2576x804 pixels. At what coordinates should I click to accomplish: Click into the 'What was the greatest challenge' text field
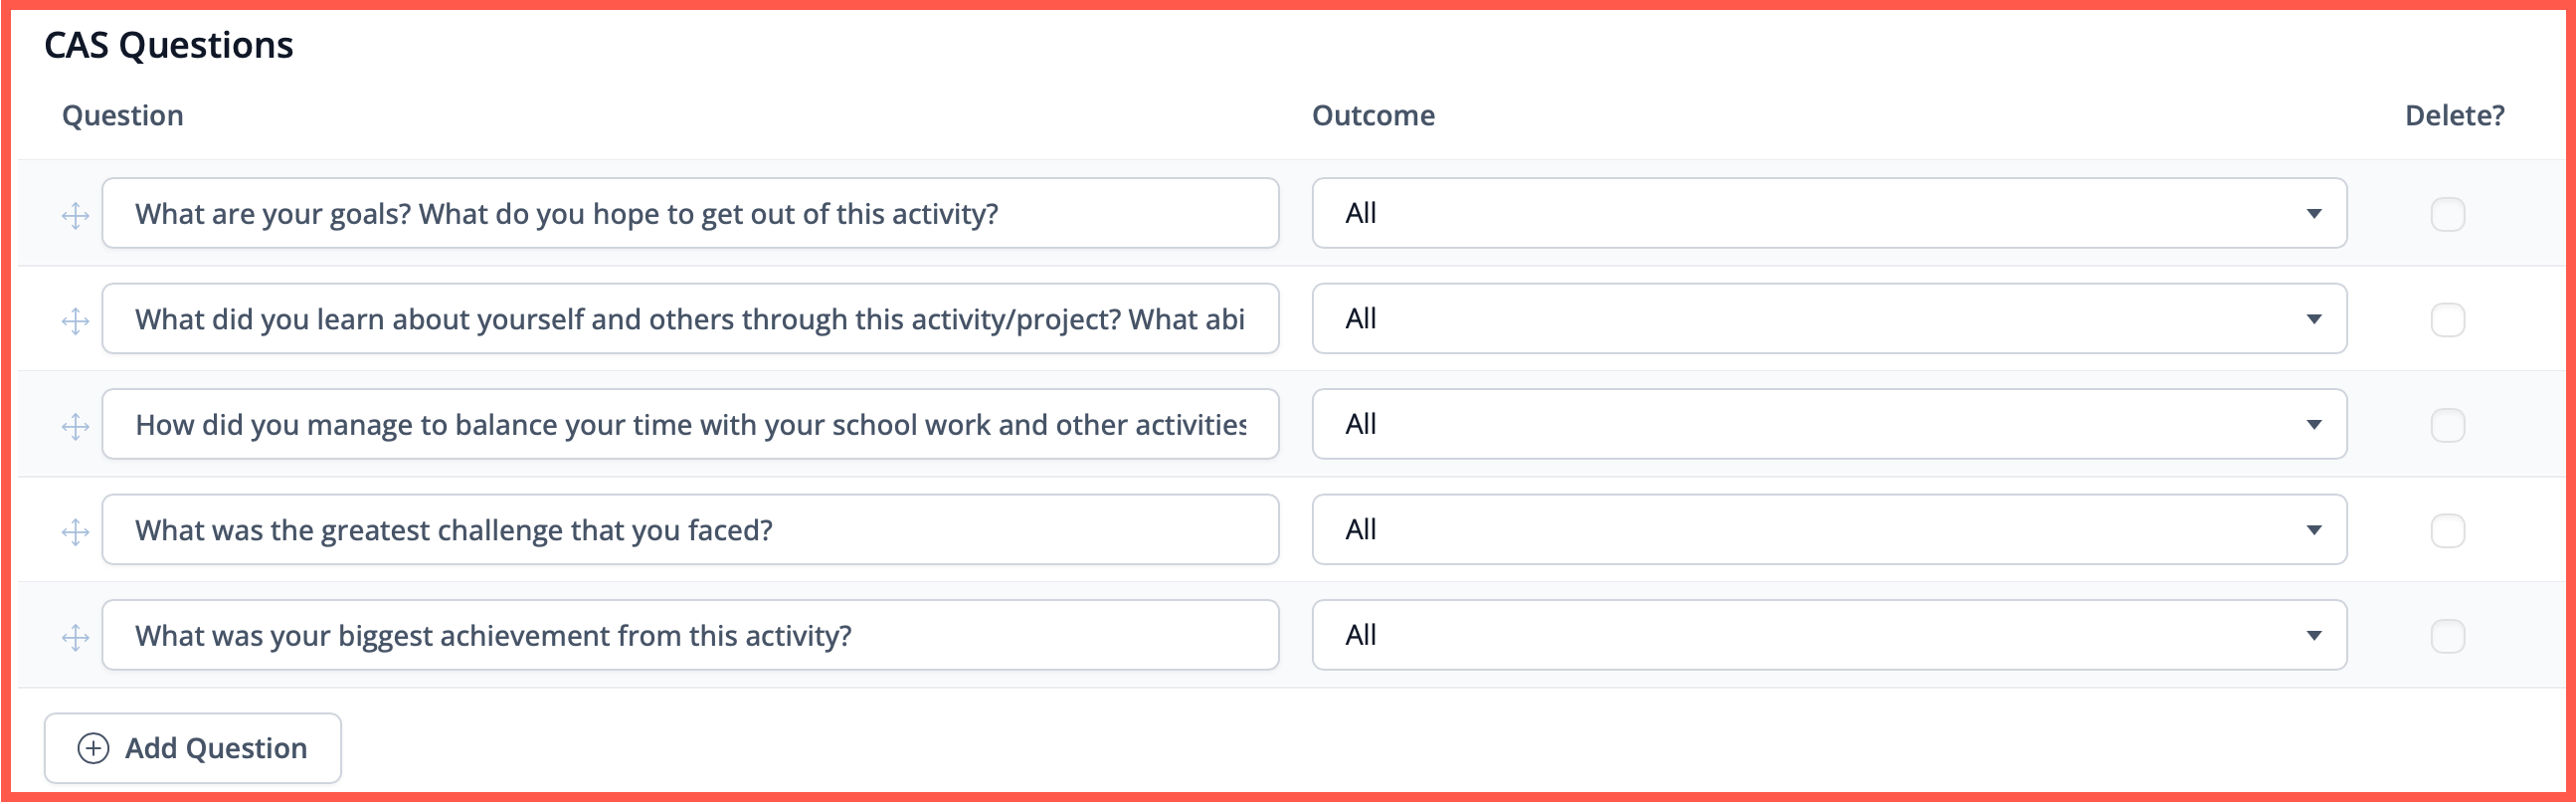[x=690, y=530]
